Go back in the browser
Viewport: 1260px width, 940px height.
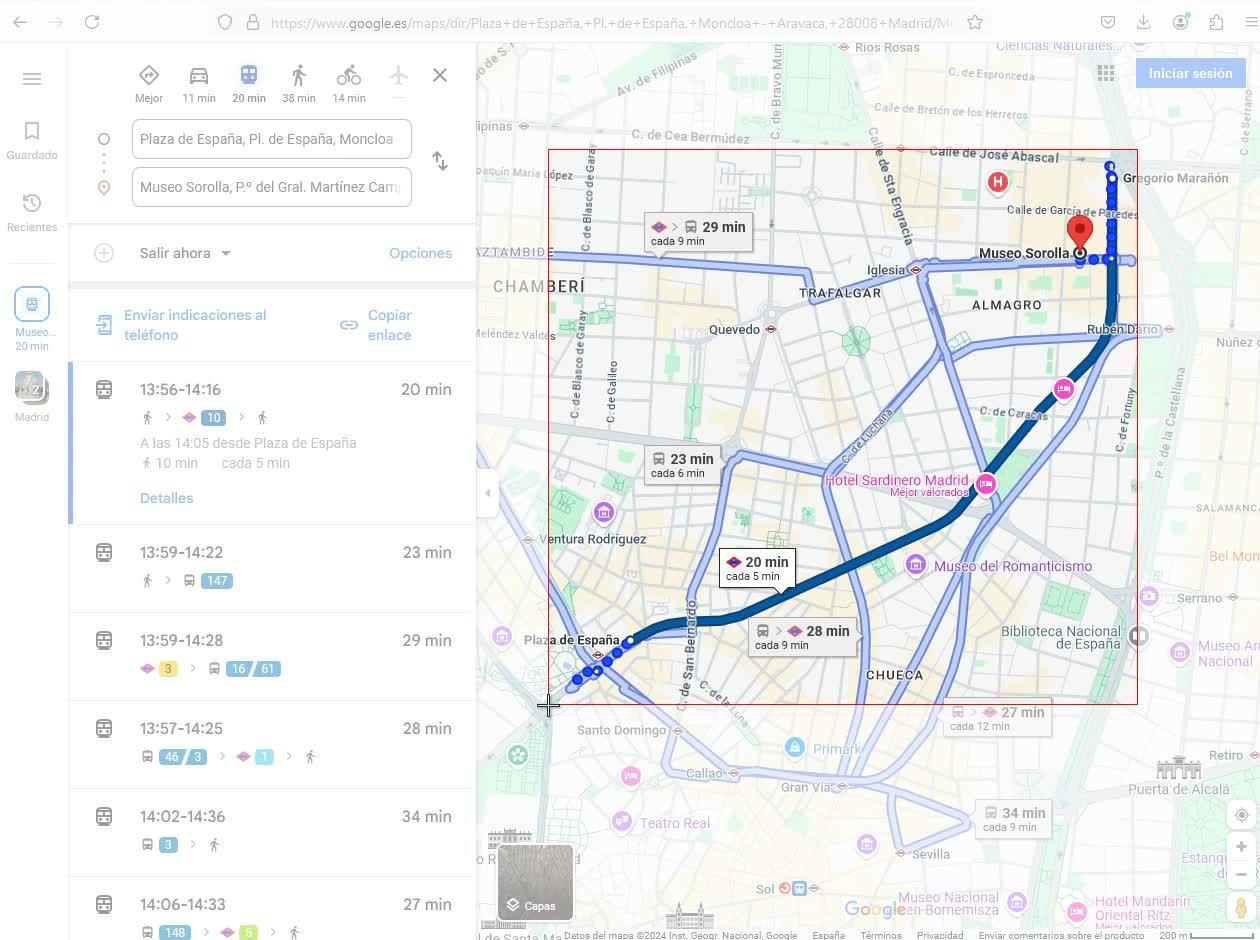pos(20,22)
